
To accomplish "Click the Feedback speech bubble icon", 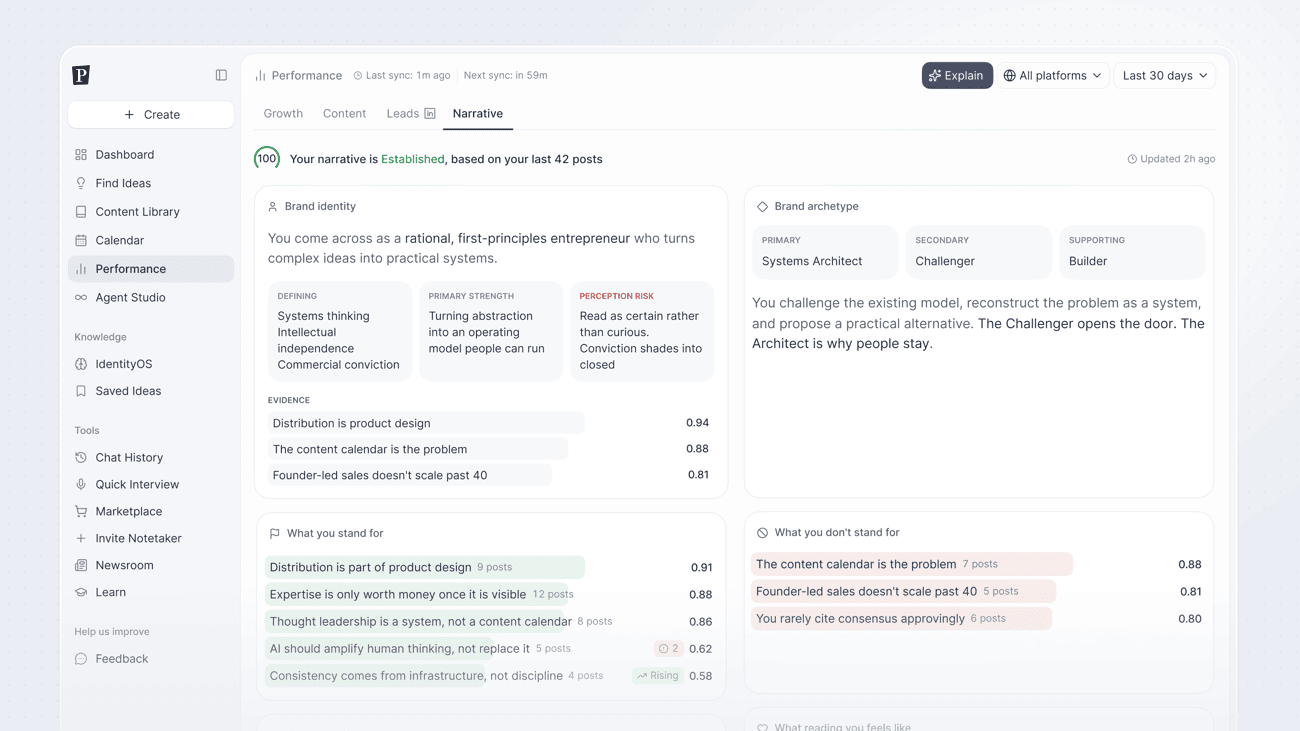I will click(81, 659).
